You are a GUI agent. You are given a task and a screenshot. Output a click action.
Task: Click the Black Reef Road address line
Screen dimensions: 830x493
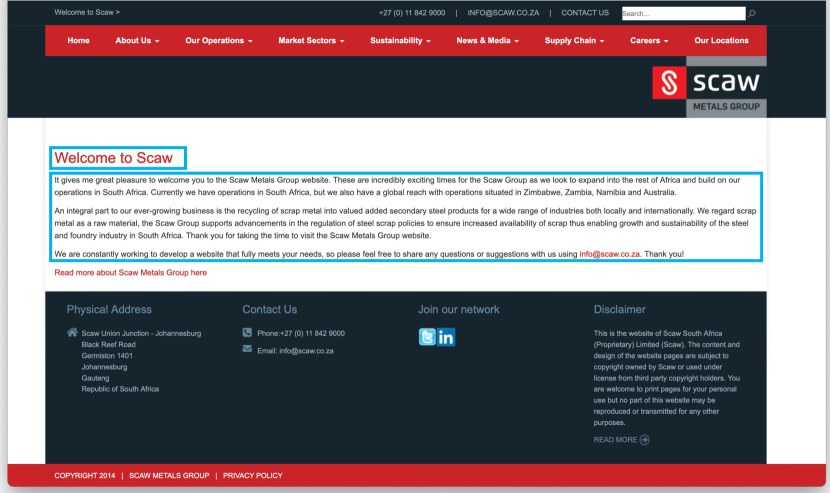point(109,344)
